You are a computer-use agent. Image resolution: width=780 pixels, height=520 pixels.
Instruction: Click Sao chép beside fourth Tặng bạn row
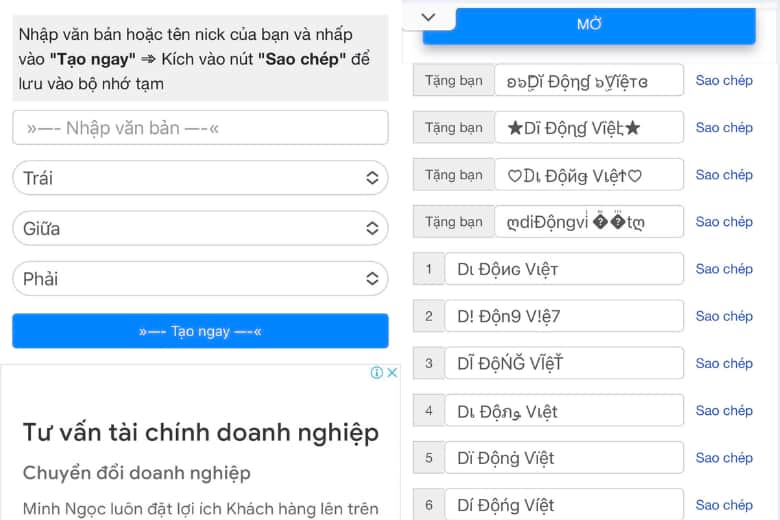pos(724,222)
